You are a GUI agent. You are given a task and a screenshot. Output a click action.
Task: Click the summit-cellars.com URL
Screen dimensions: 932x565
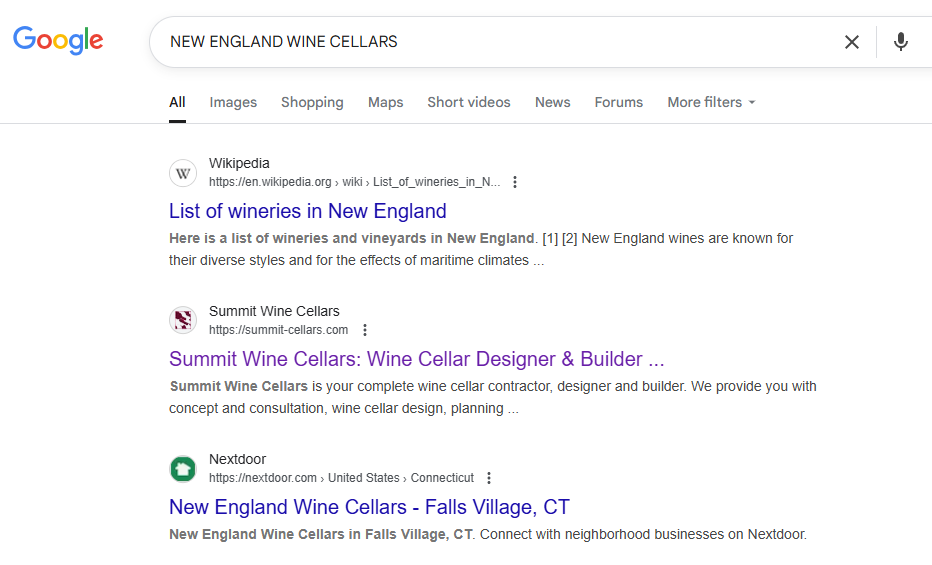point(278,330)
